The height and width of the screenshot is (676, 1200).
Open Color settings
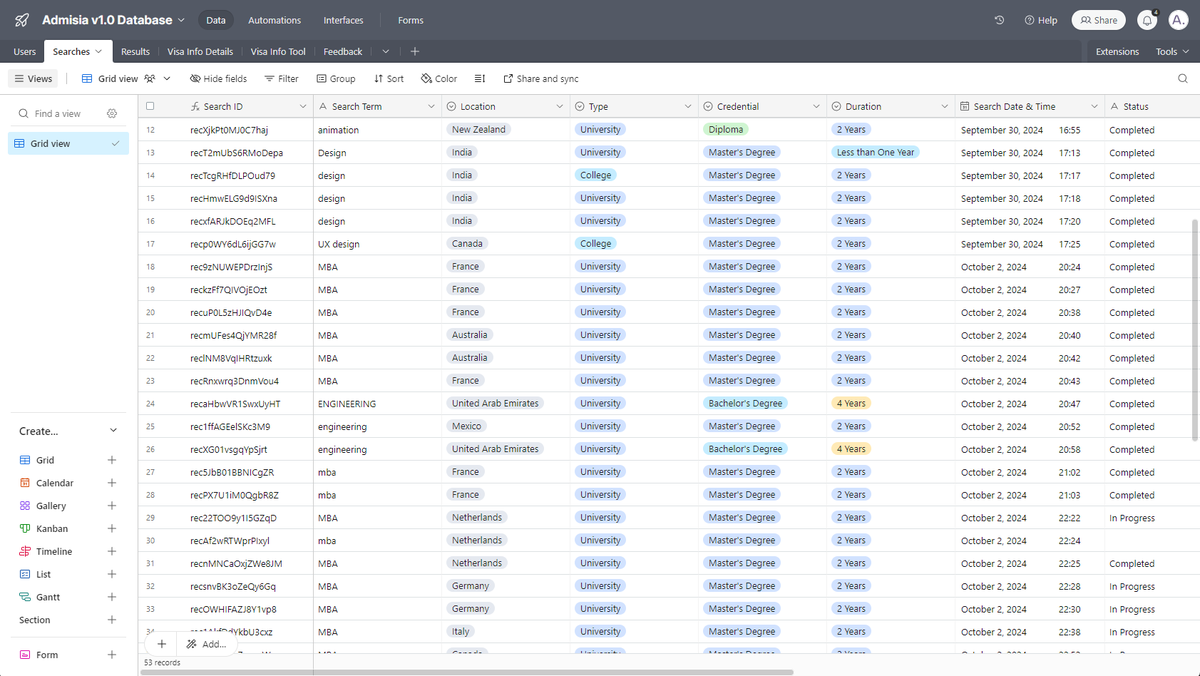[439, 78]
